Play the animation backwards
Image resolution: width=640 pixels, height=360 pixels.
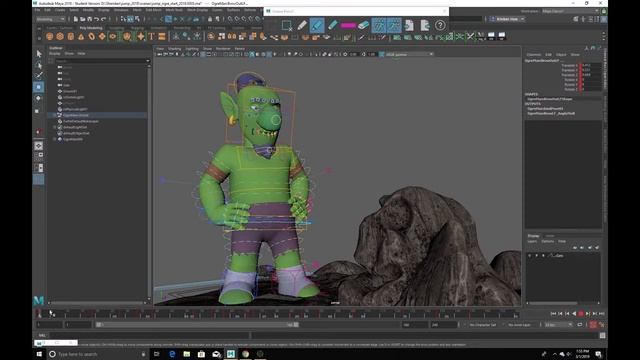point(574,313)
